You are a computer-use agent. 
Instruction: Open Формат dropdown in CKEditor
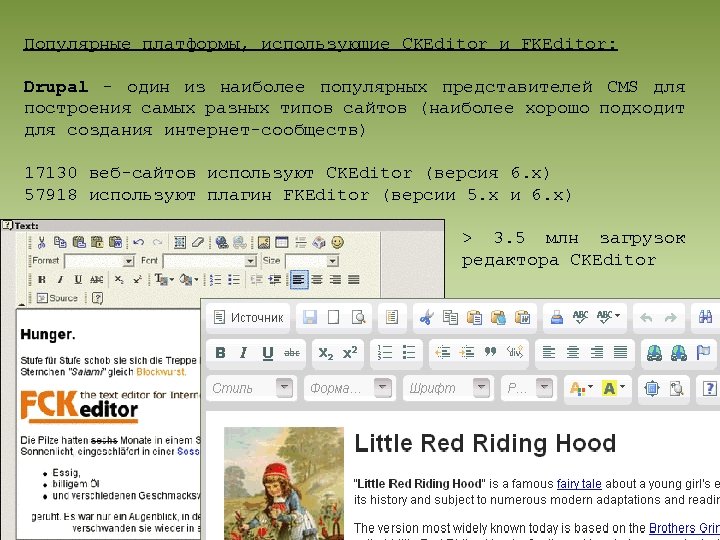[x=350, y=388]
